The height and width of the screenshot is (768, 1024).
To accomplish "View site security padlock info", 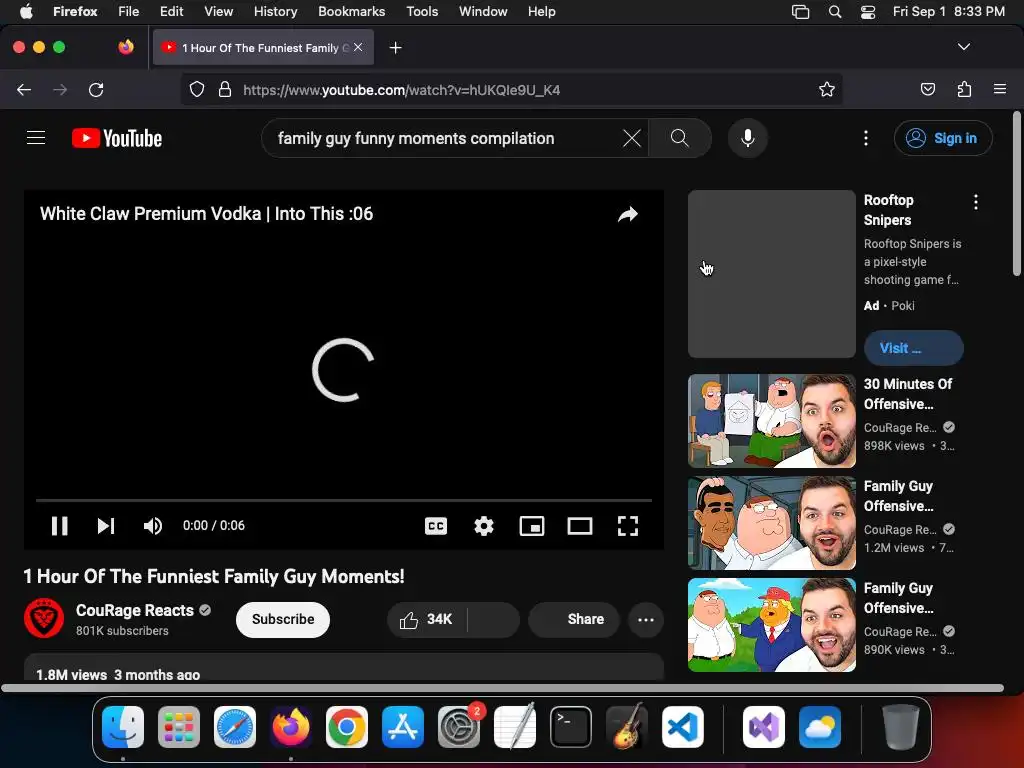I will pyautogui.click(x=225, y=89).
